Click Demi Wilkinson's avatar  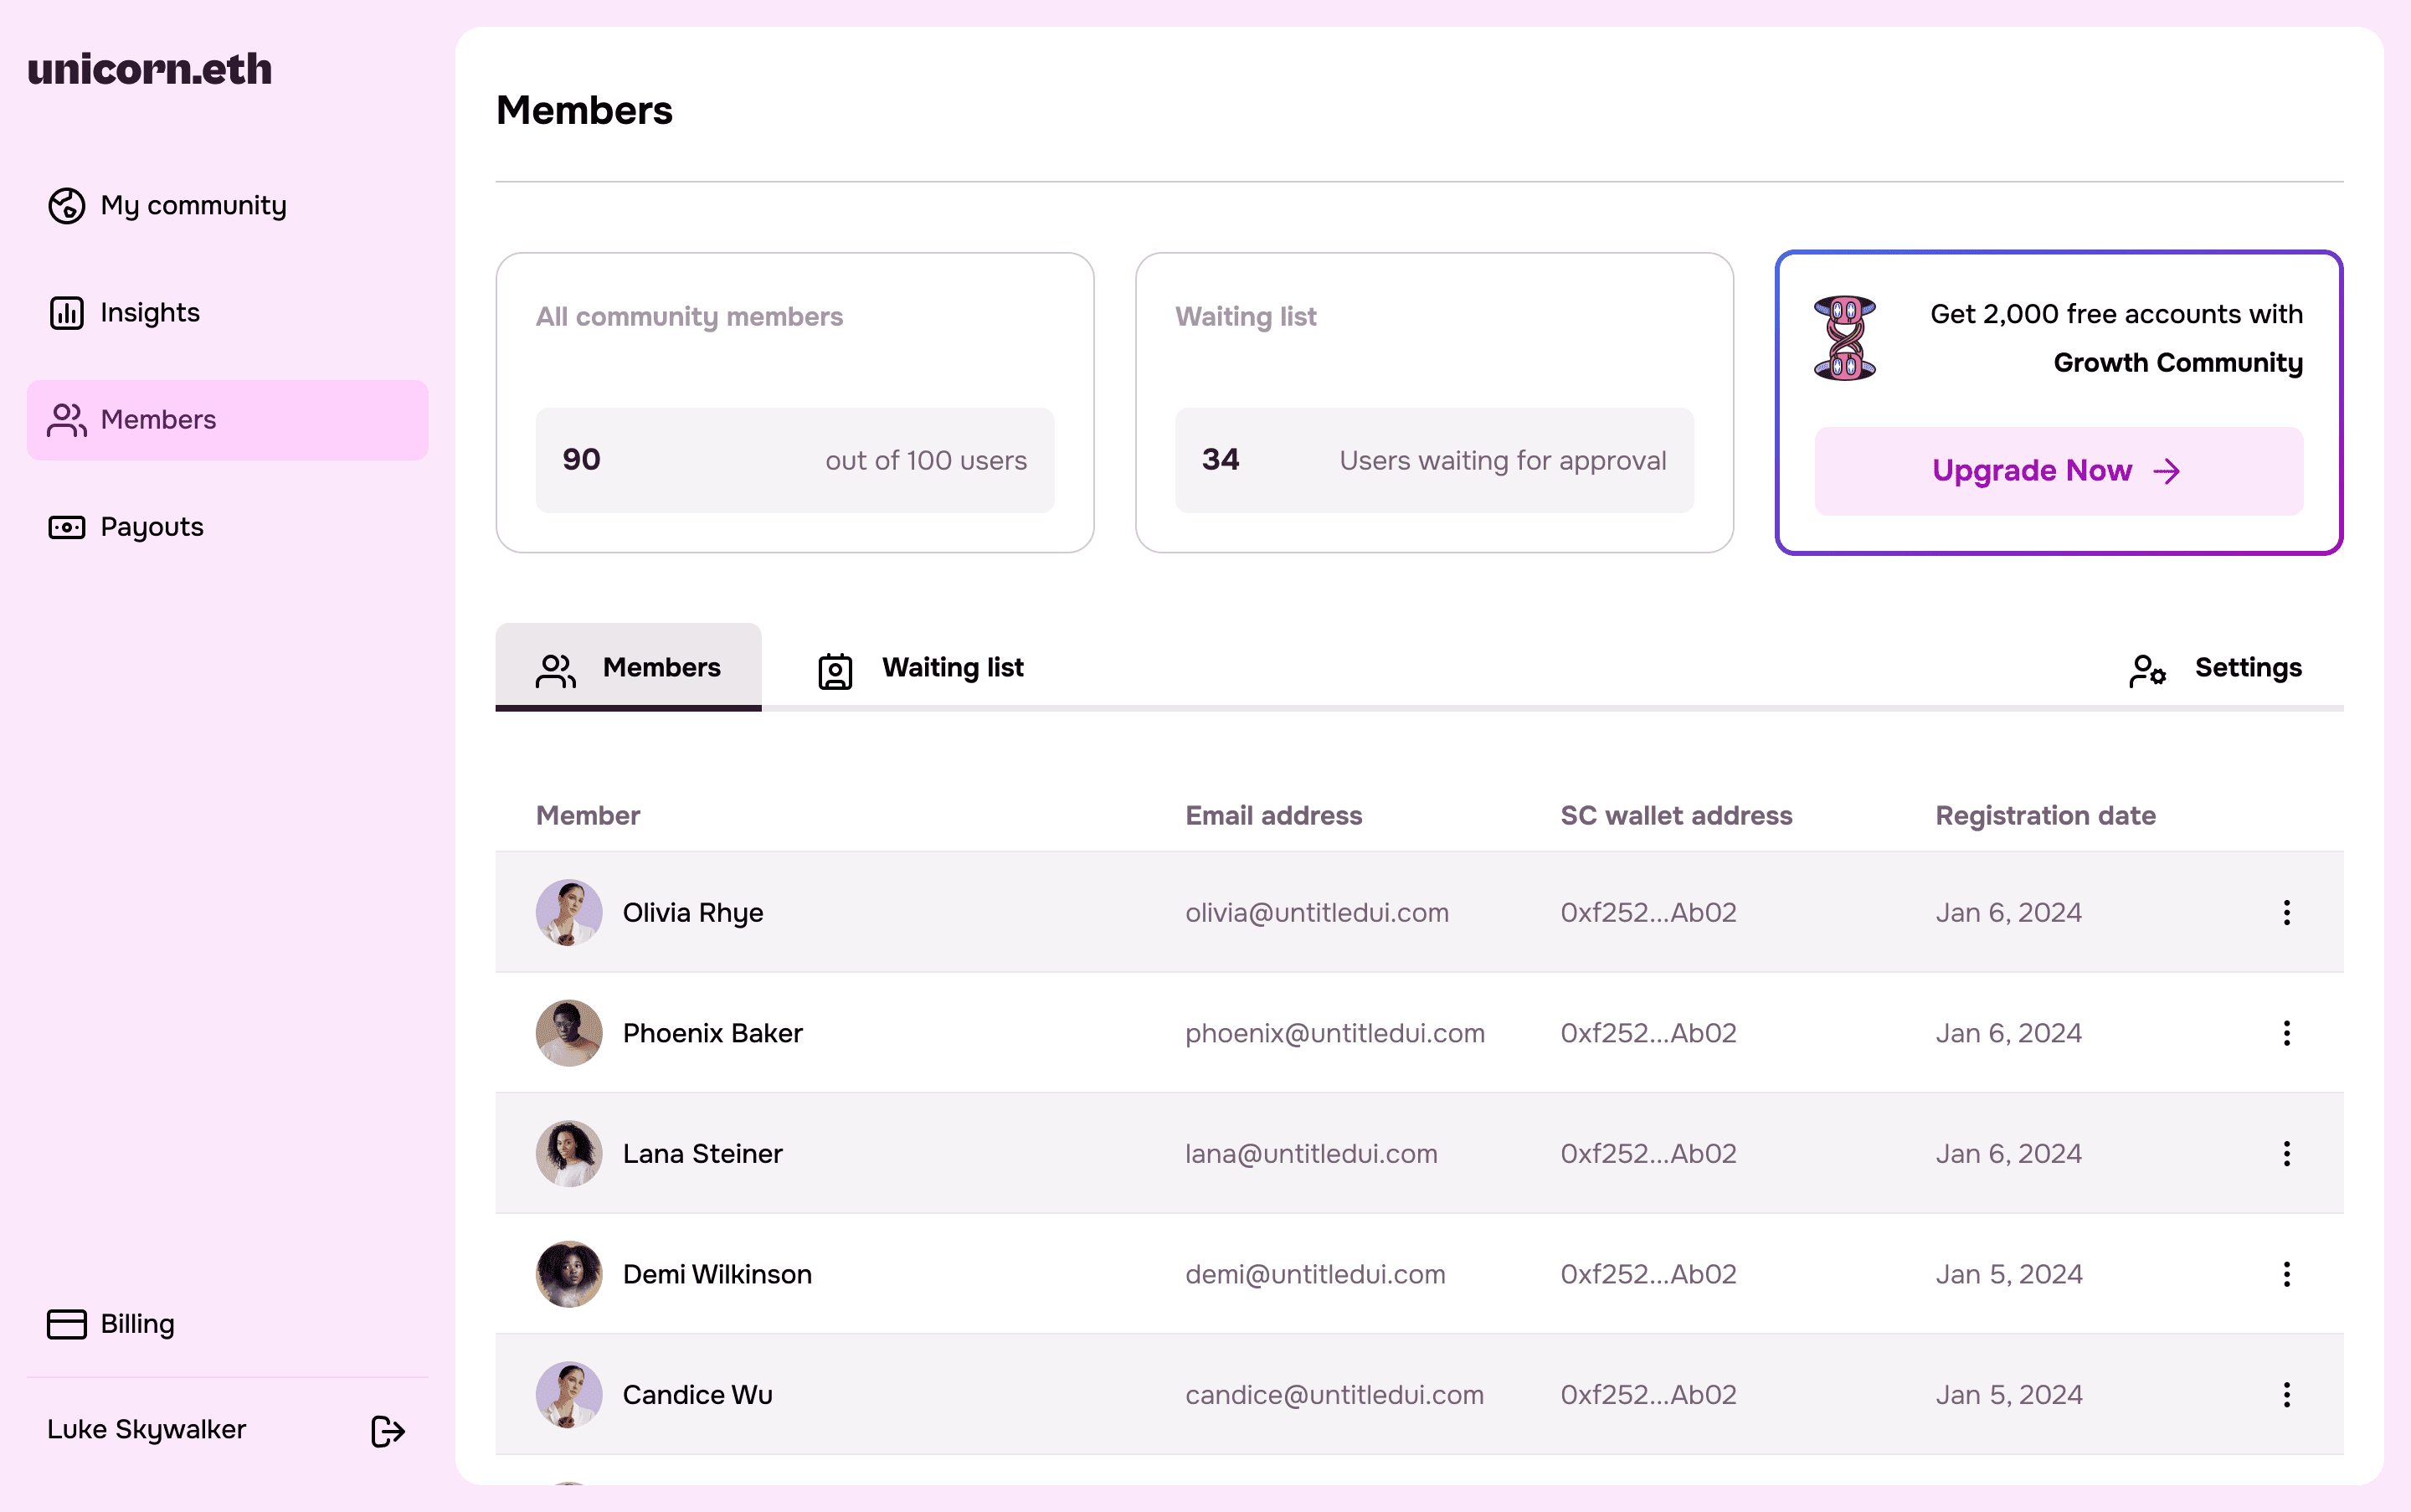(569, 1274)
